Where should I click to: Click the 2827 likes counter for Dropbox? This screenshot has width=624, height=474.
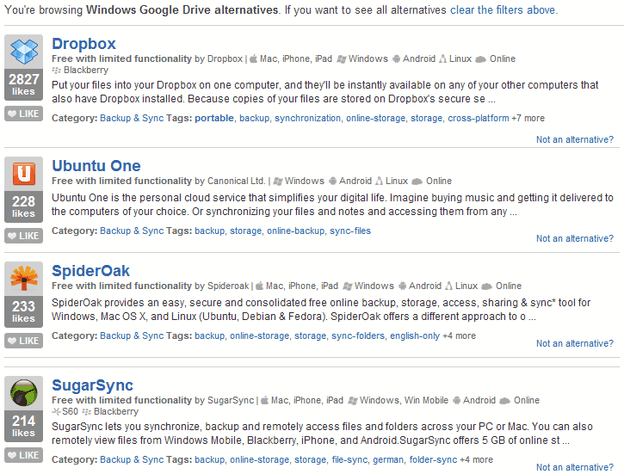[x=23, y=85]
